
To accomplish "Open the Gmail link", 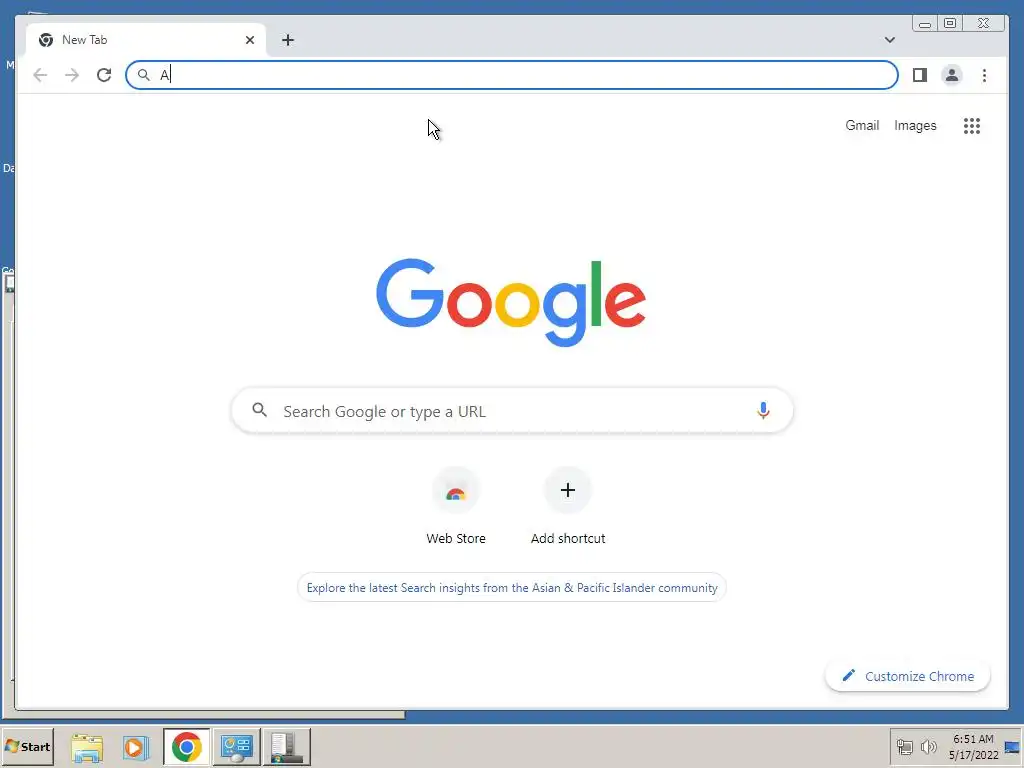I will 862,125.
